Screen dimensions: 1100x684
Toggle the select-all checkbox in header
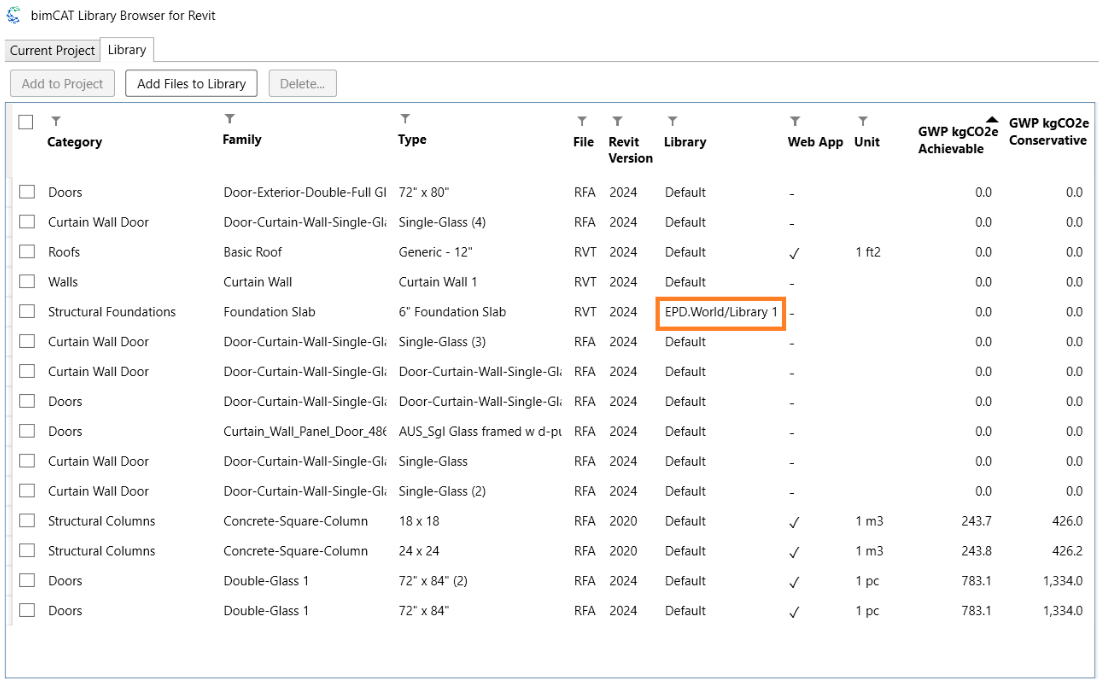pos(26,122)
